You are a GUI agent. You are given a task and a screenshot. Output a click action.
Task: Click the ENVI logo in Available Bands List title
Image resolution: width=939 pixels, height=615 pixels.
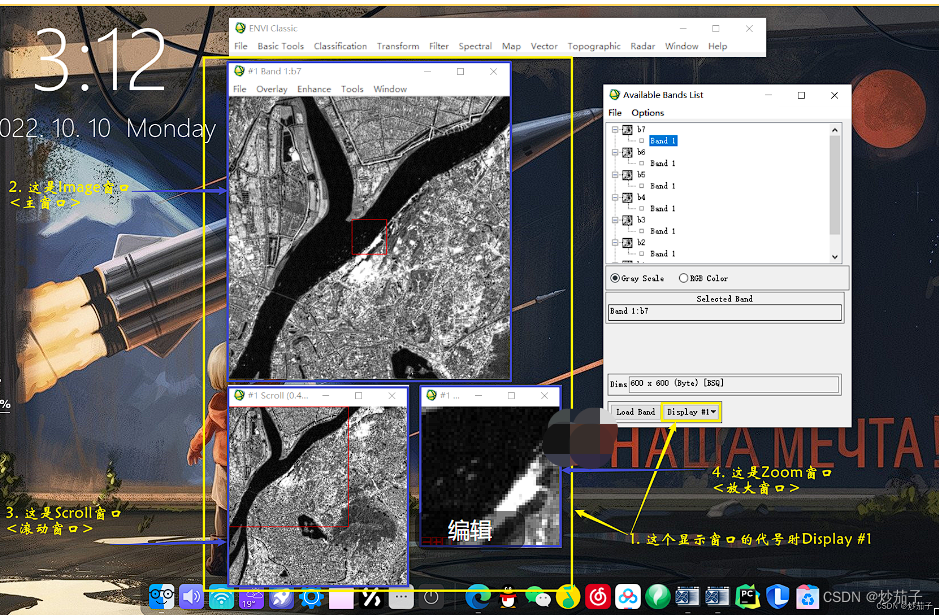614,95
